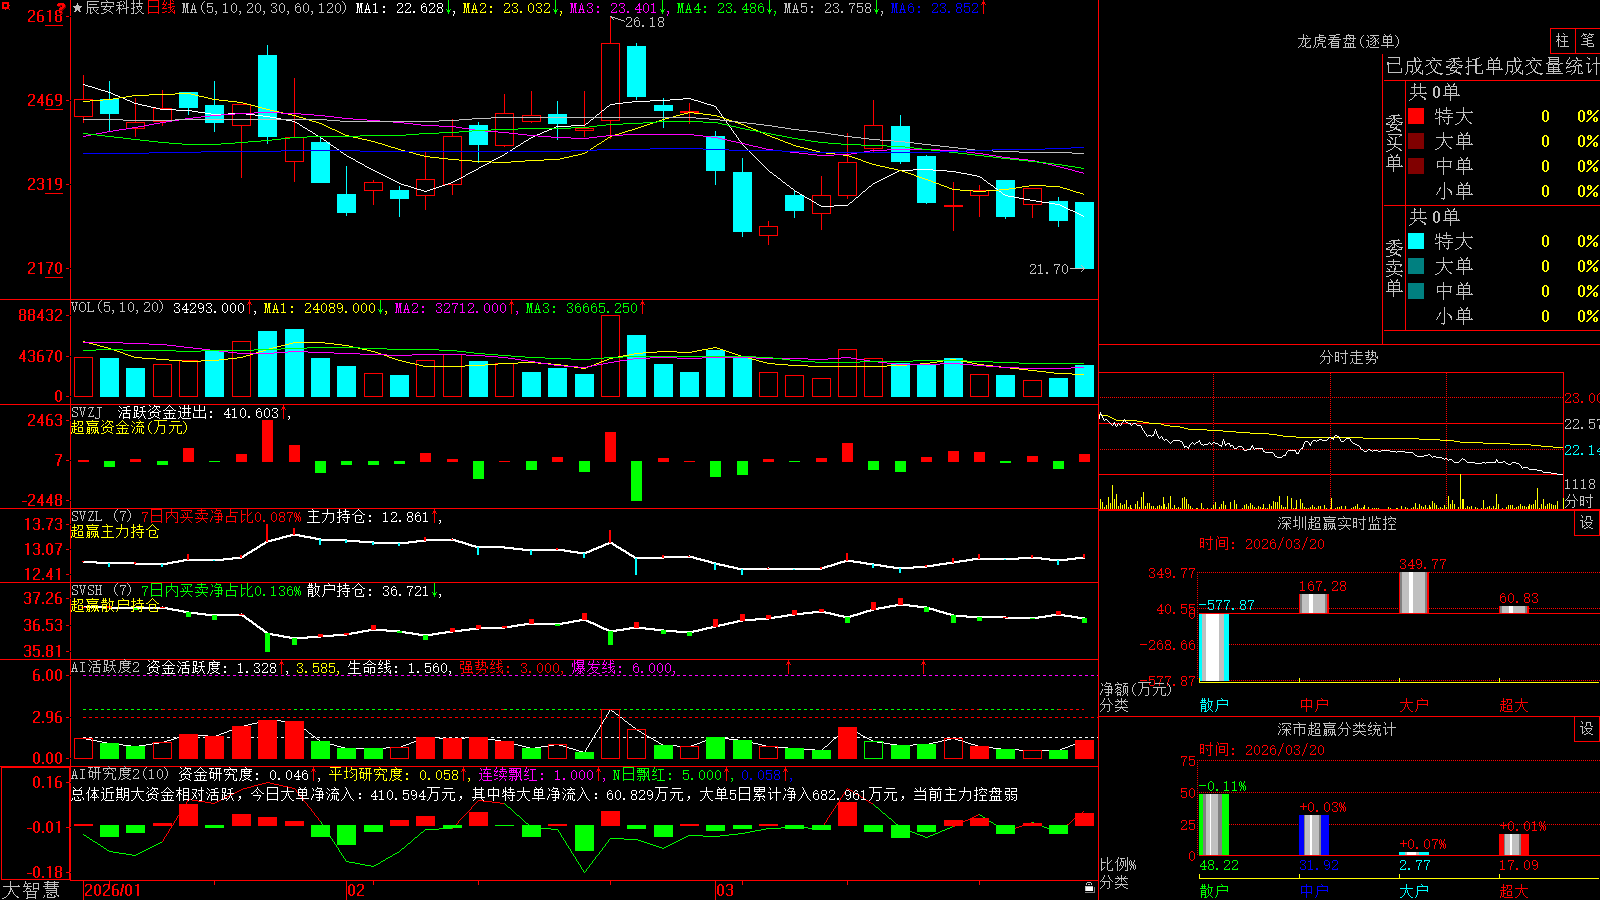Click the 26.18 high price label
The image size is (1600, 900).
pyautogui.click(x=644, y=22)
